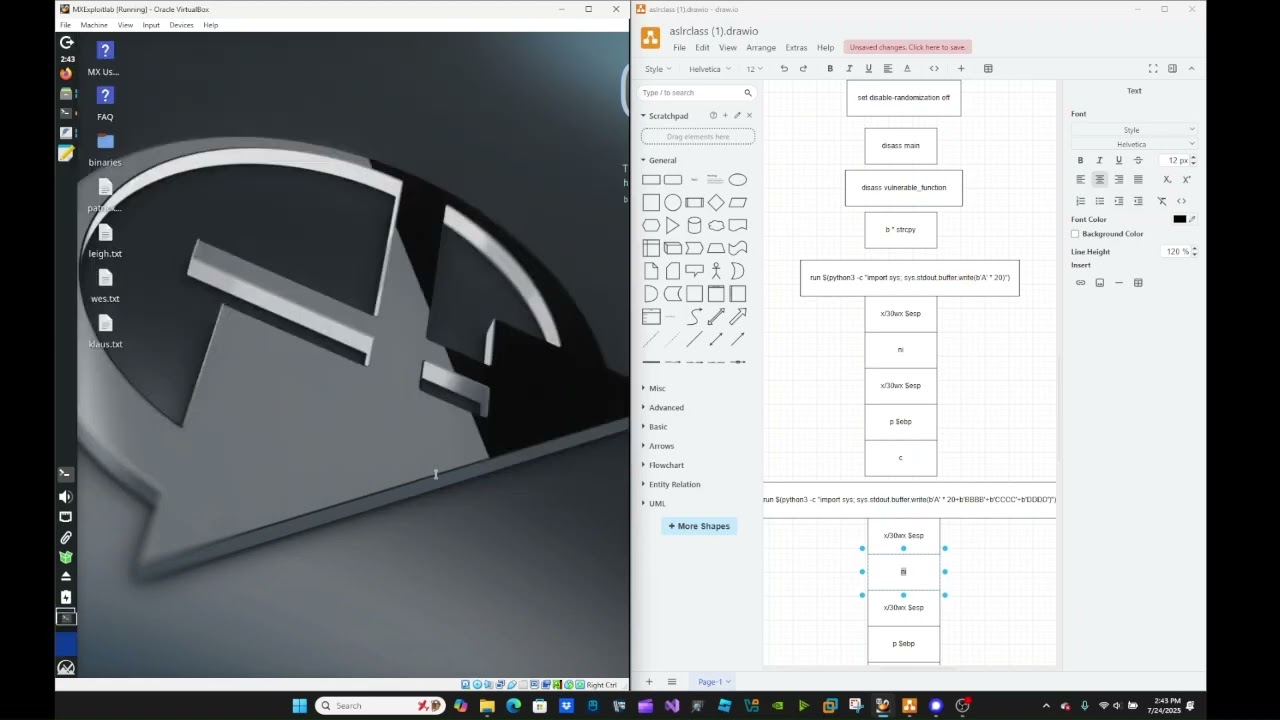Open the font size 12 dropdown in toolbar
This screenshot has height=720, width=1280.
[754, 69]
